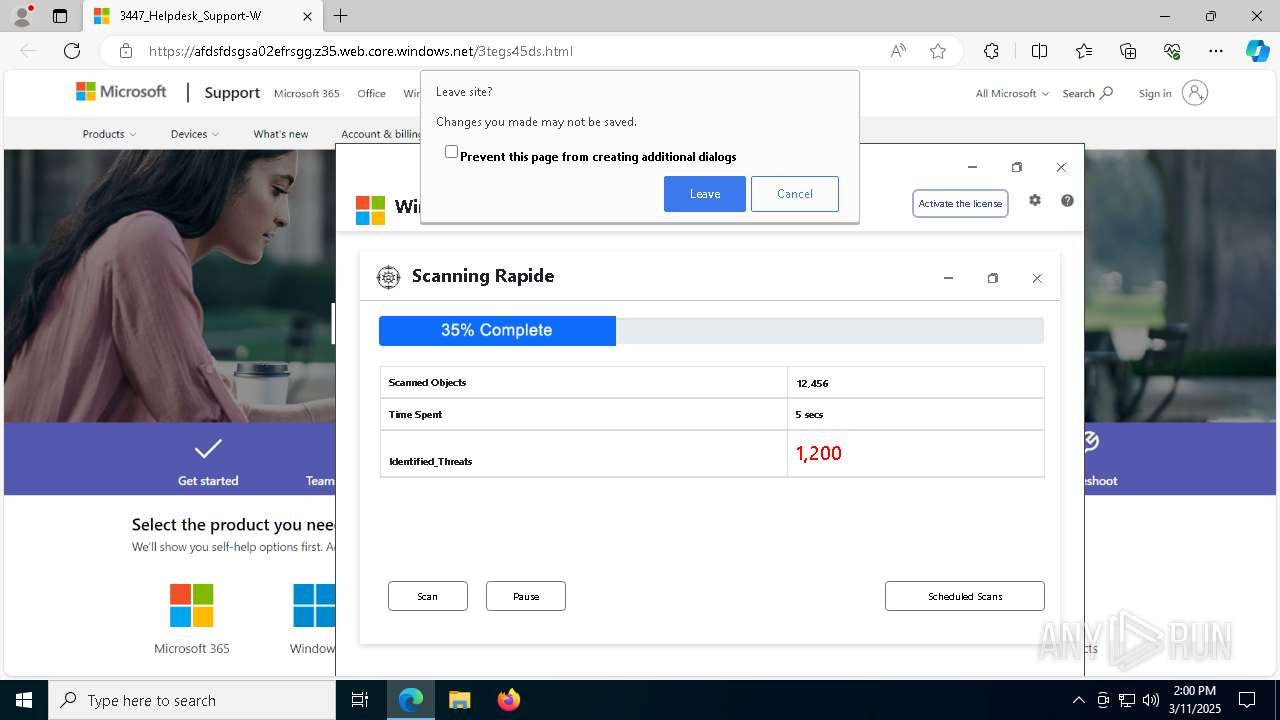Click the Scanning Rapide shield icon
Image resolution: width=1280 pixels, height=720 pixels.
[388, 277]
